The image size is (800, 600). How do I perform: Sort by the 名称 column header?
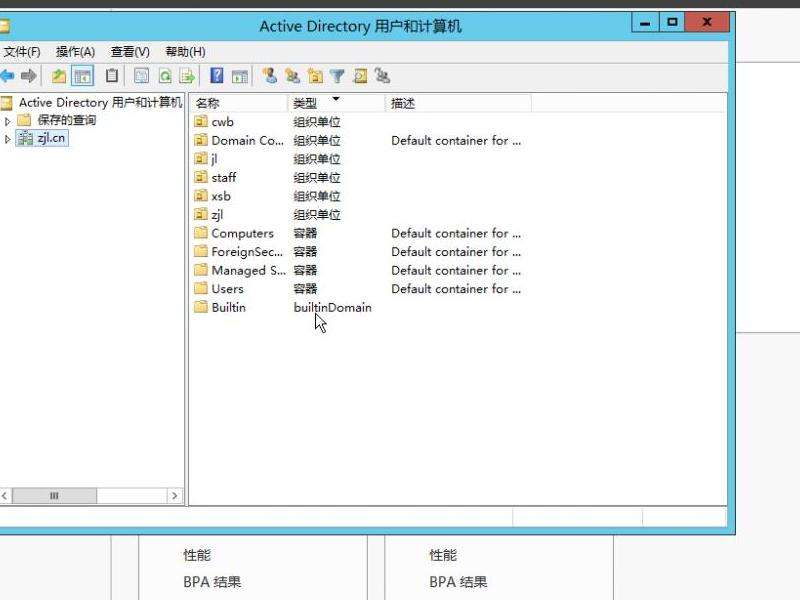click(x=238, y=103)
